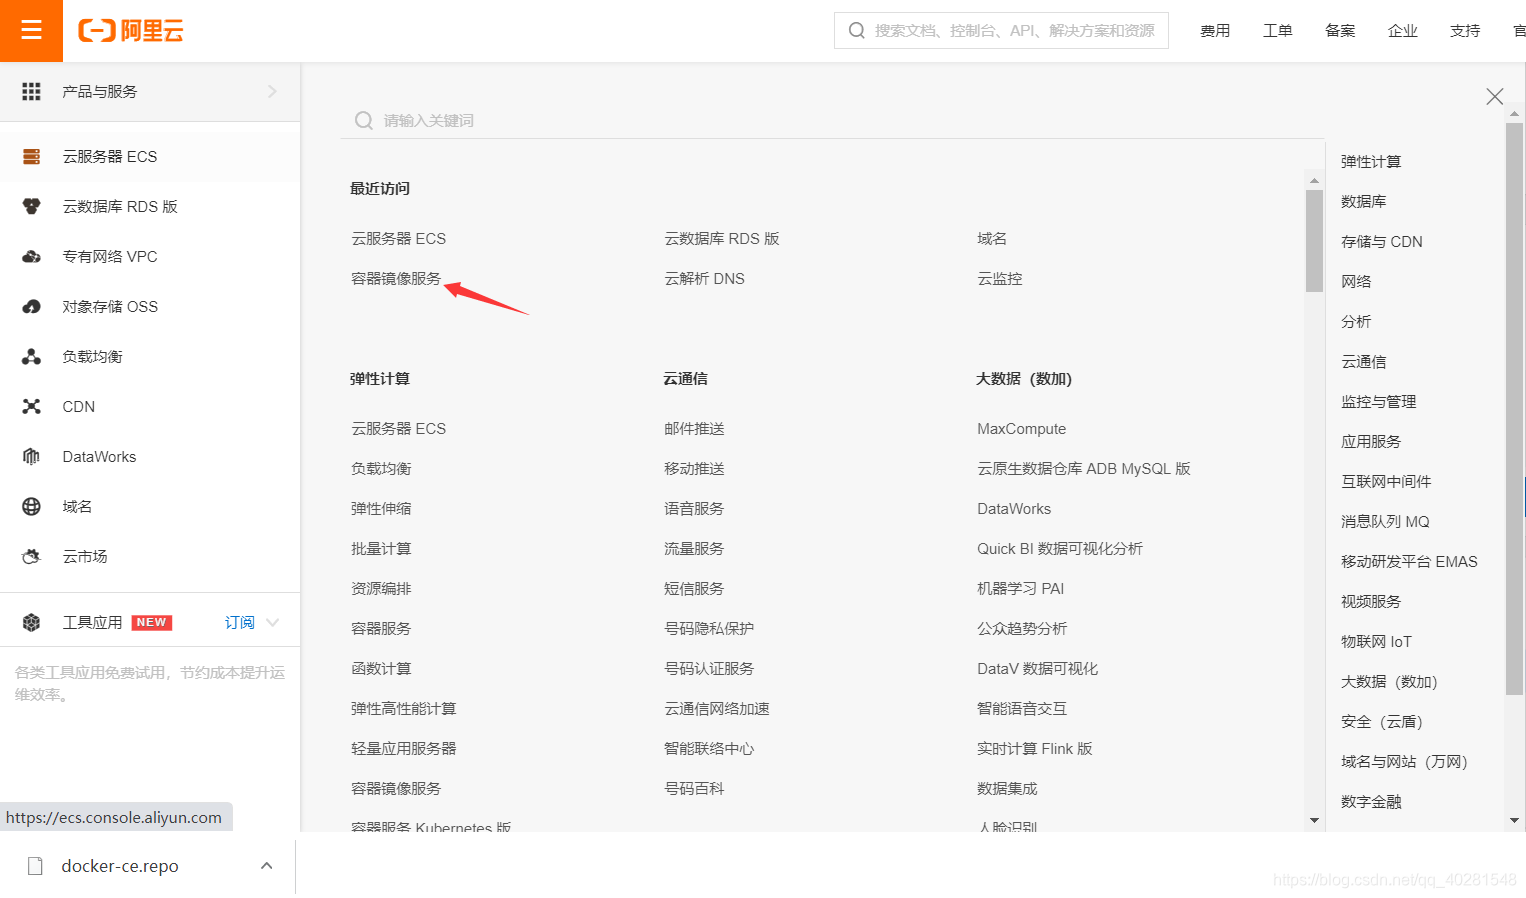Select the 存储与 CDN category
Image resolution: width=1526 pixels, height=898 pixels.
click(1382, 241)
